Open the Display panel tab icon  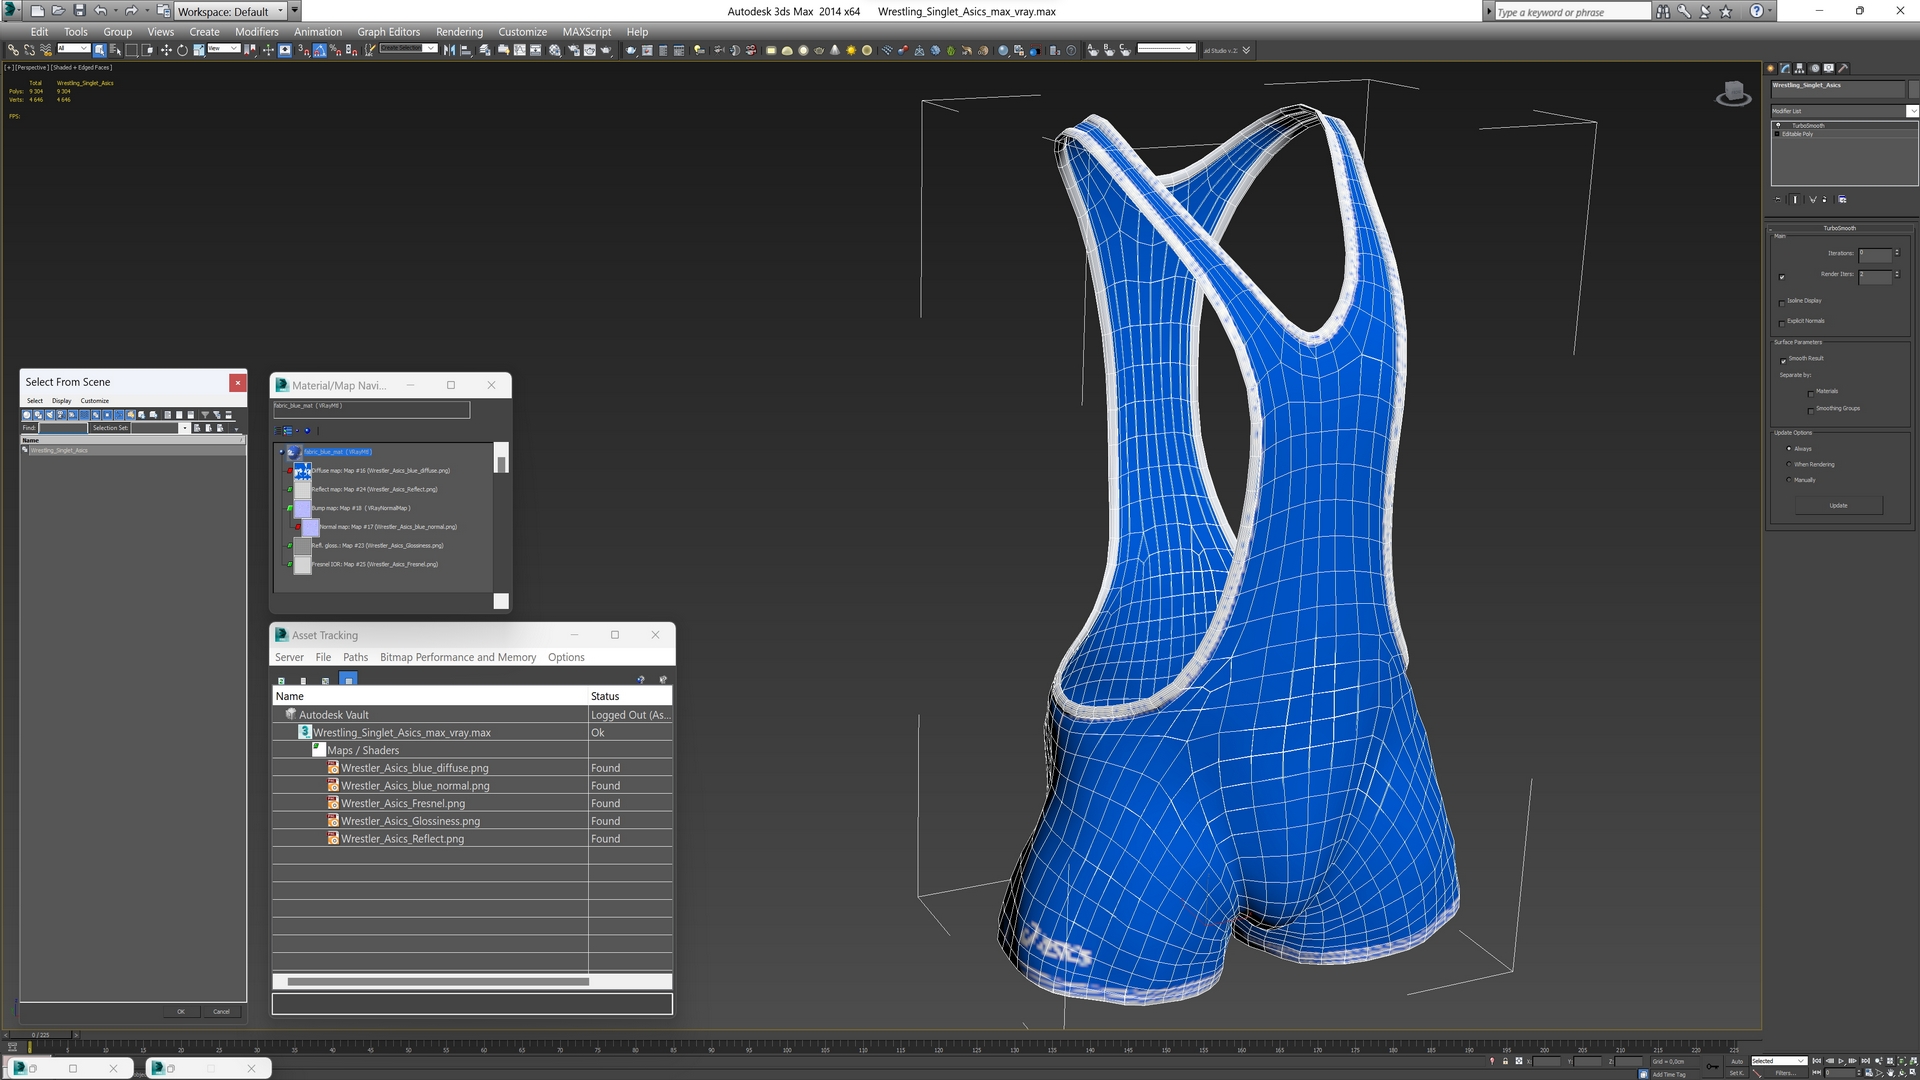click(1829, 68)
